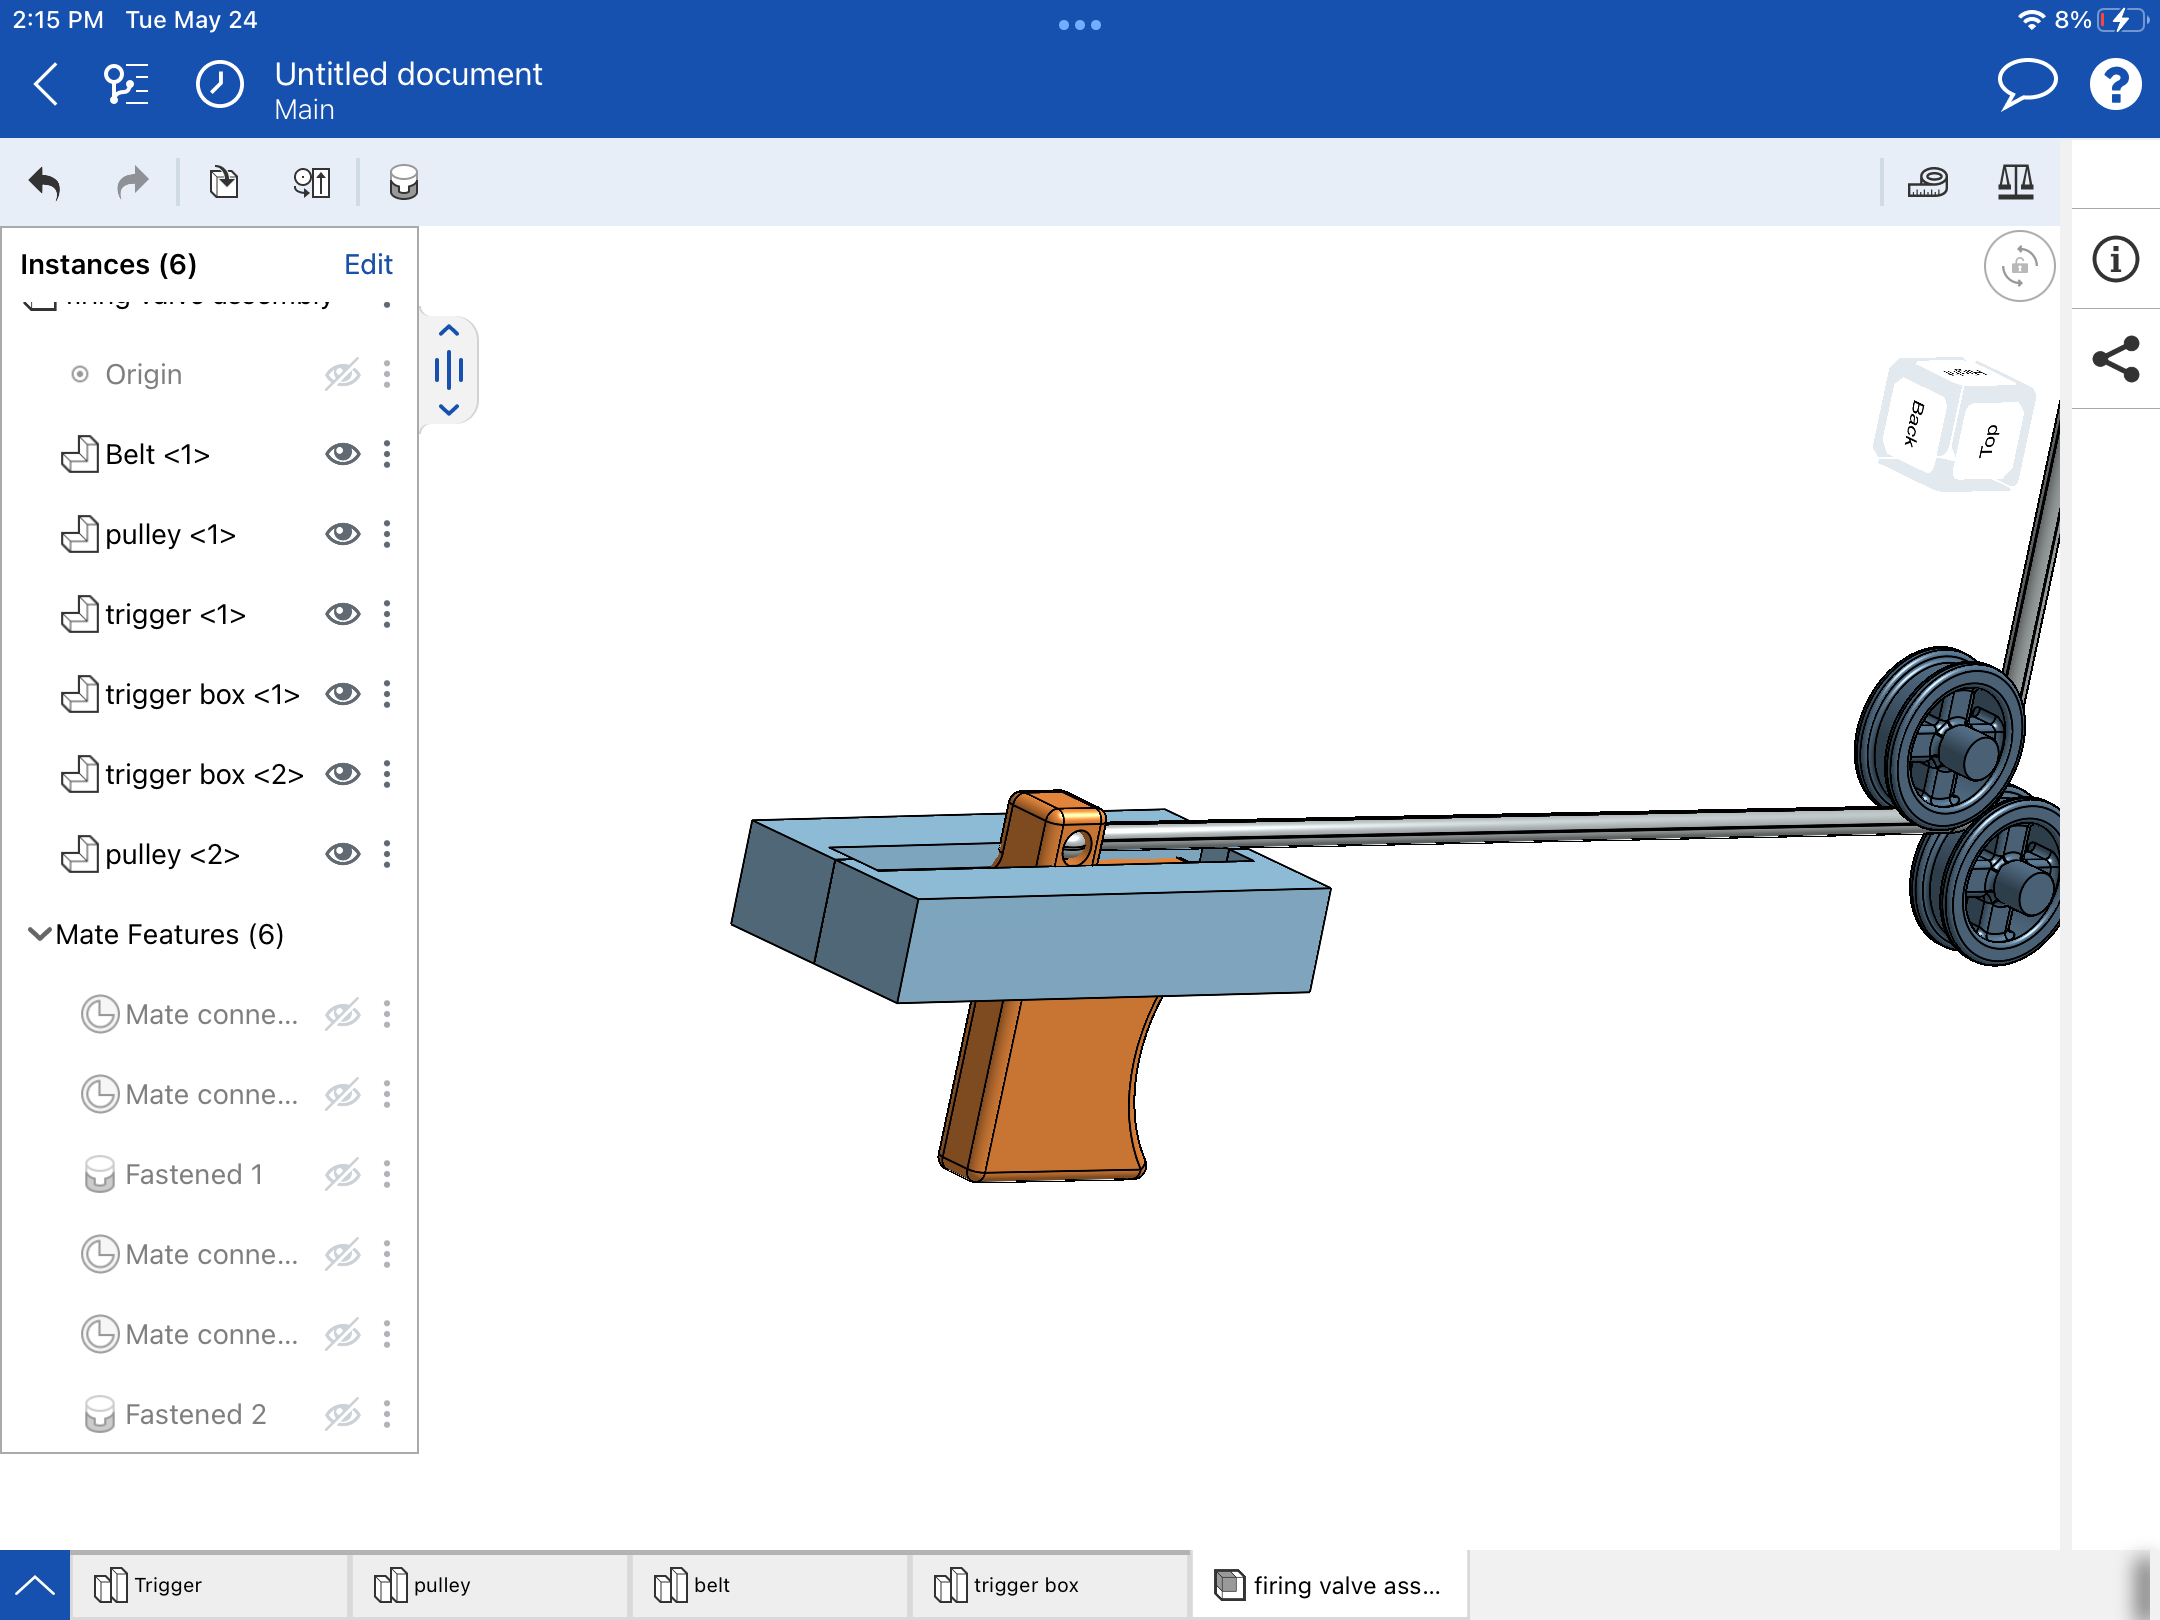
Task: Undo last action arrow
Action: pos(45,183)
